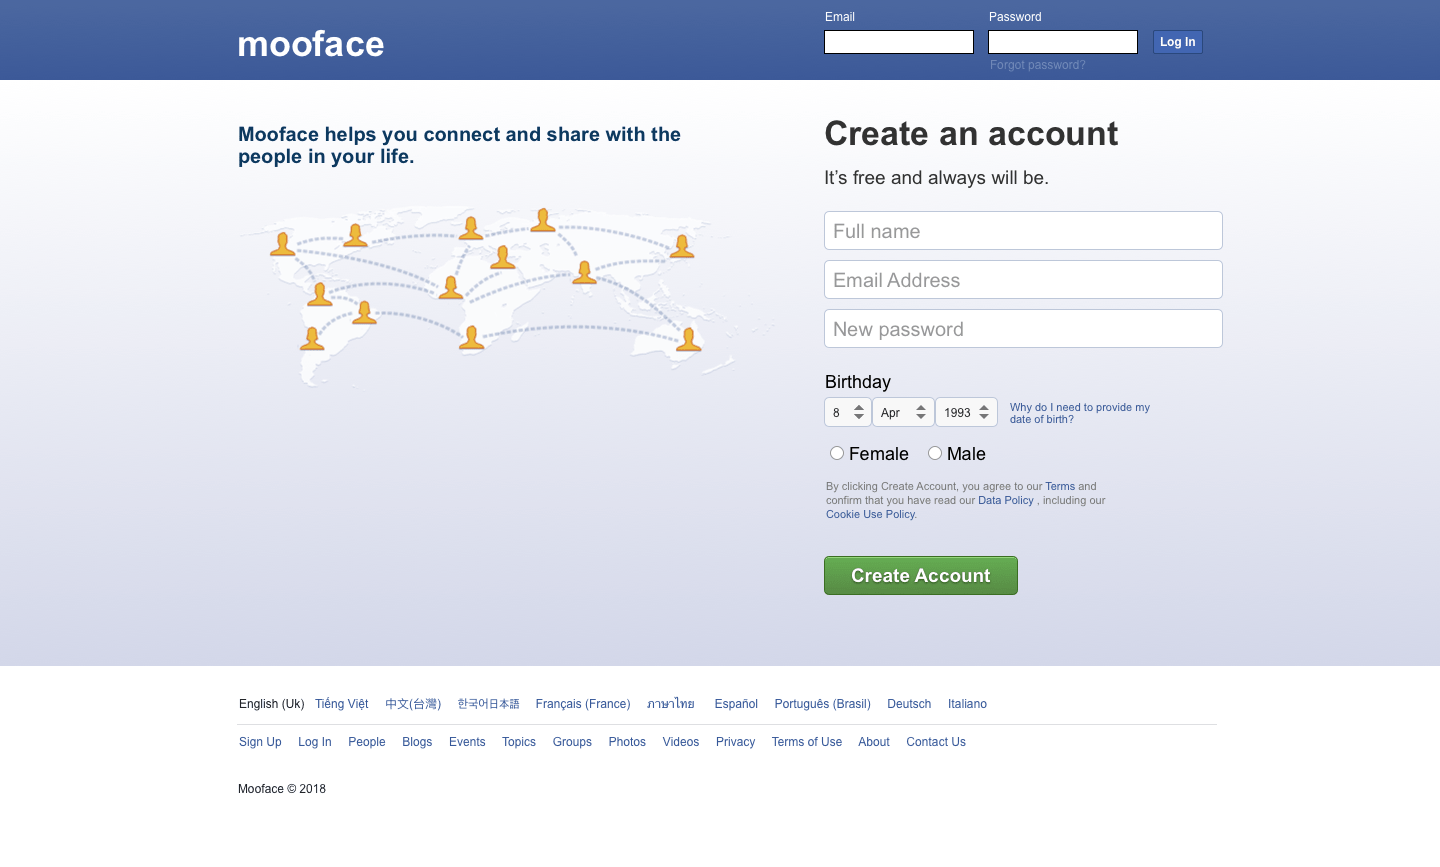This screenshot has height=867, width=1440.
Task: Click the New password field
Action: point(1023,328)
